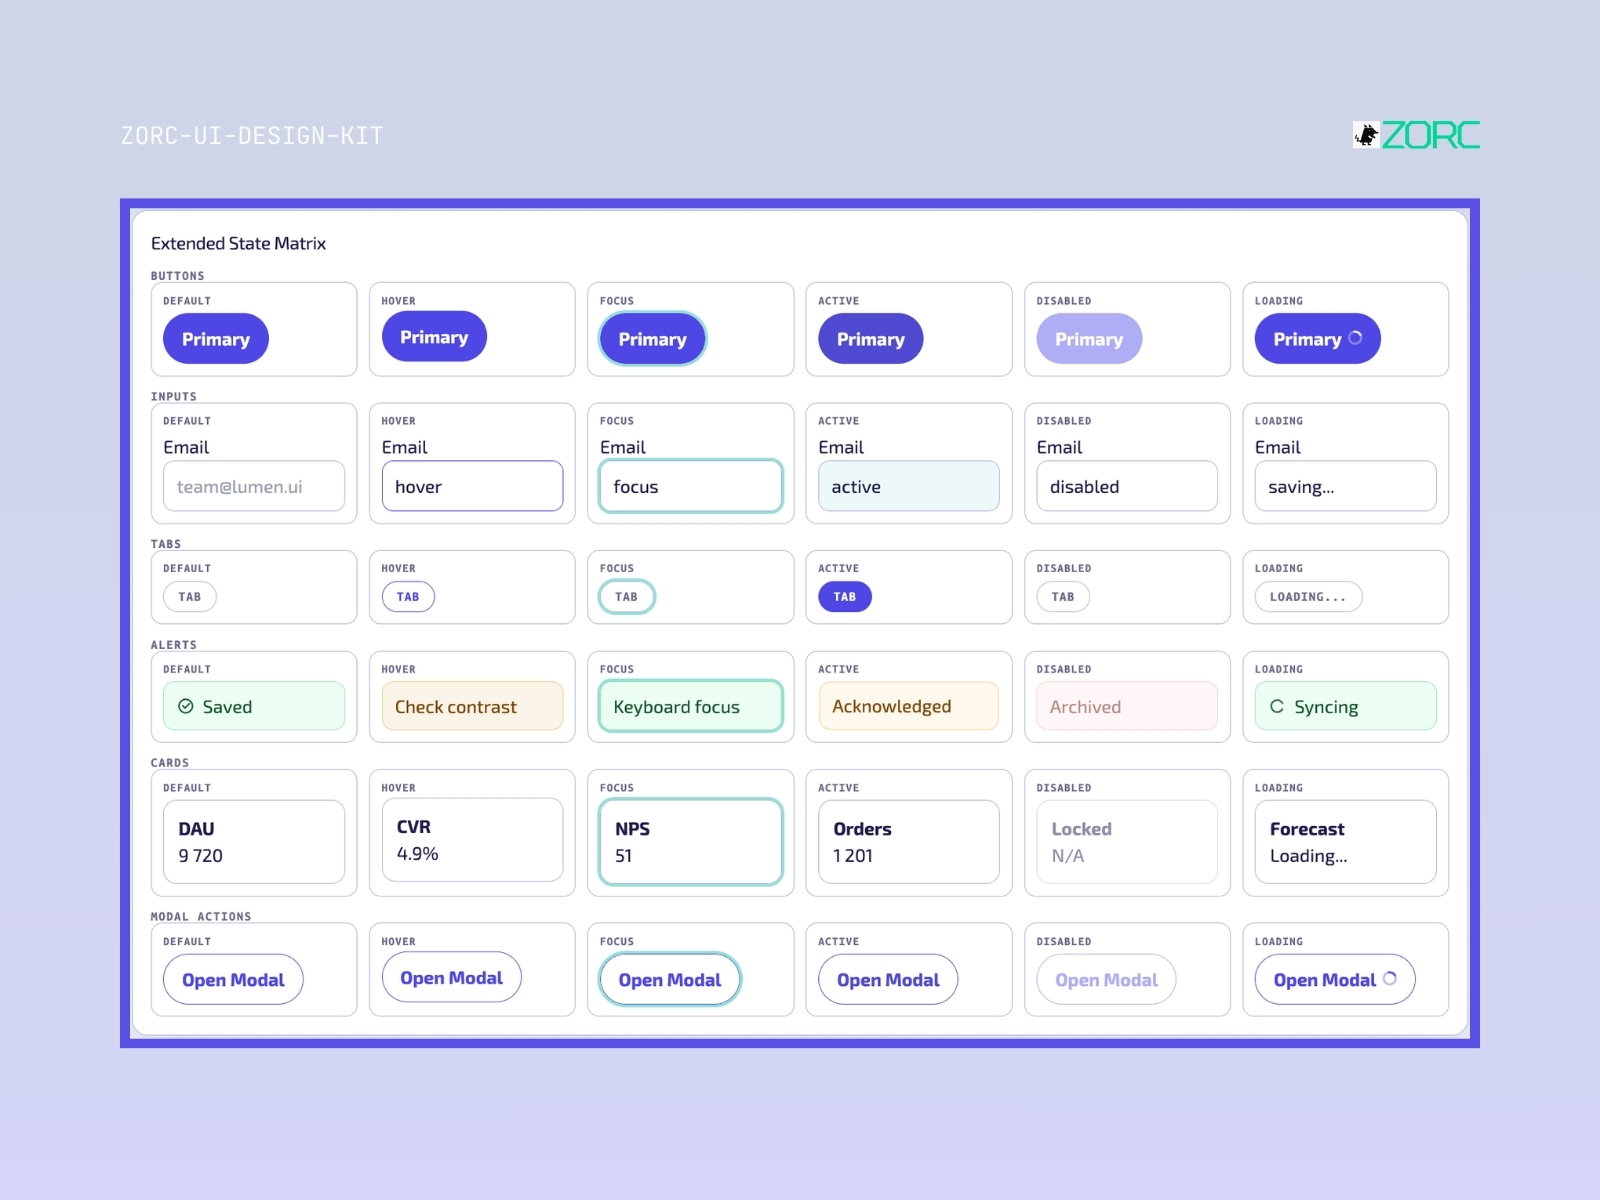1600x1200 pixels.
Task: Click the Email input containing 'saving...'
Action: [1346, 486]
